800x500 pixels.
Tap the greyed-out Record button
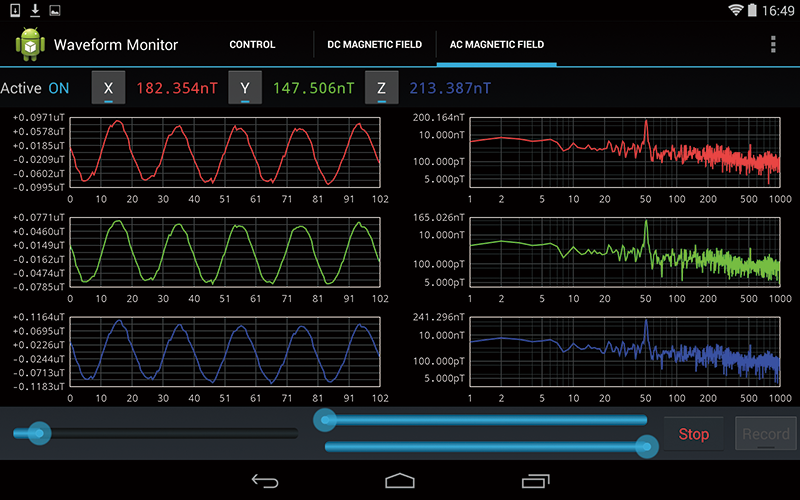[x=766, y=434]
